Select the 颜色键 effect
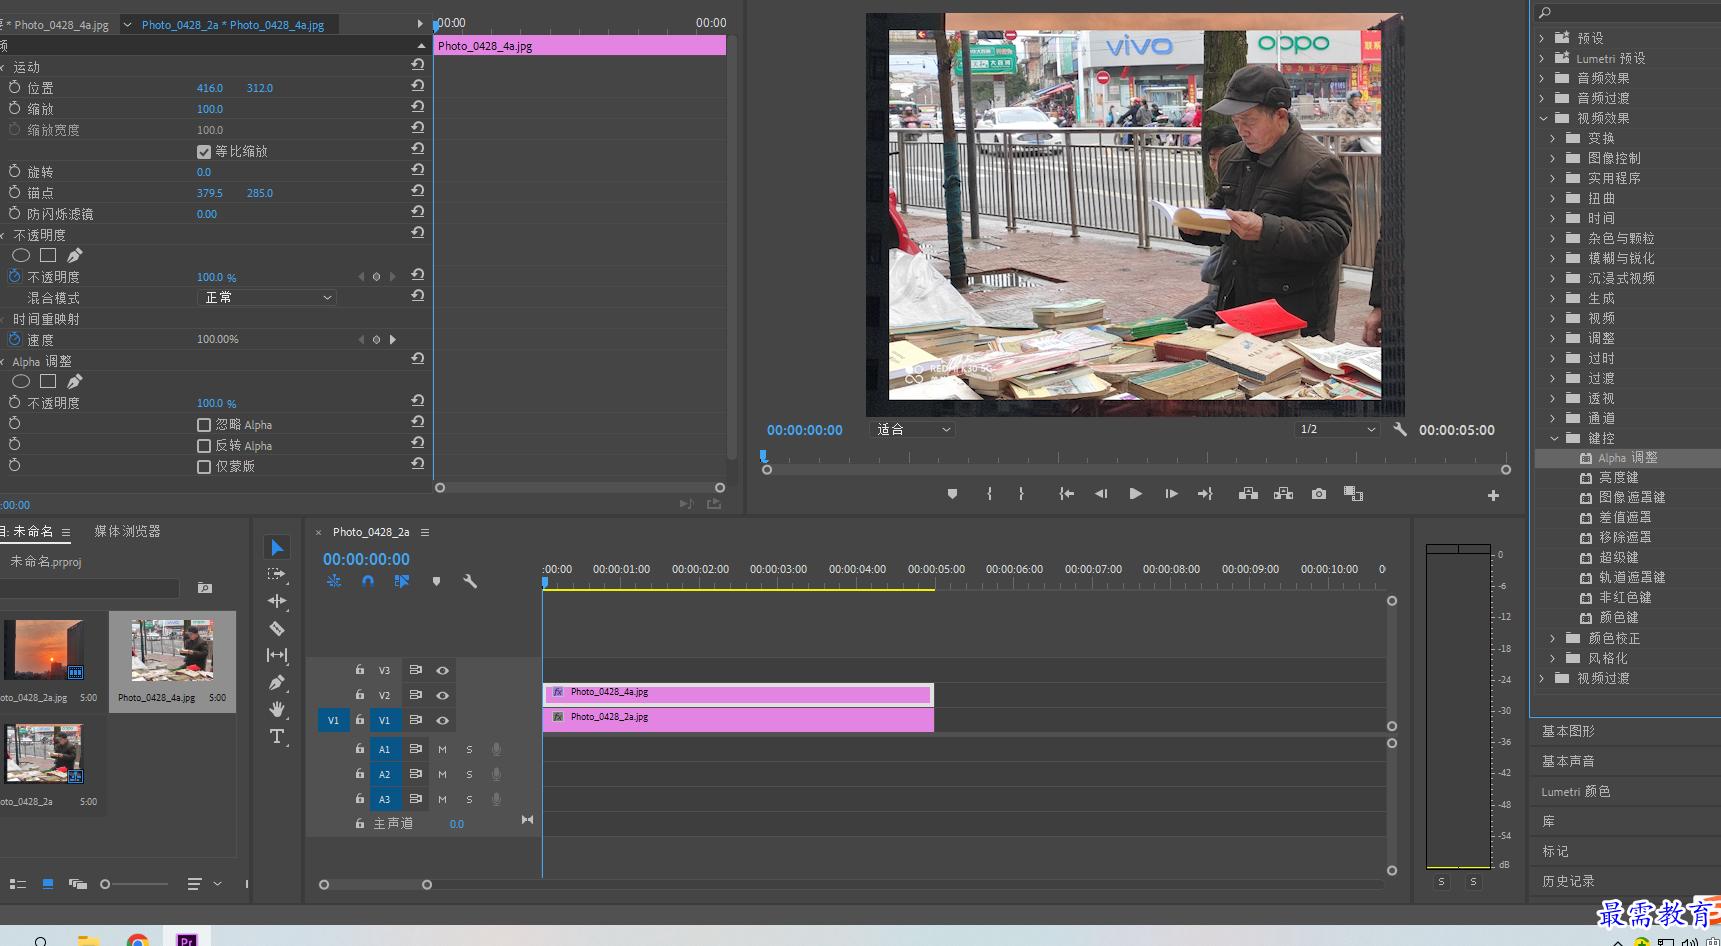The width and height of the screenshot is (1721, 946). [1618, 617]
